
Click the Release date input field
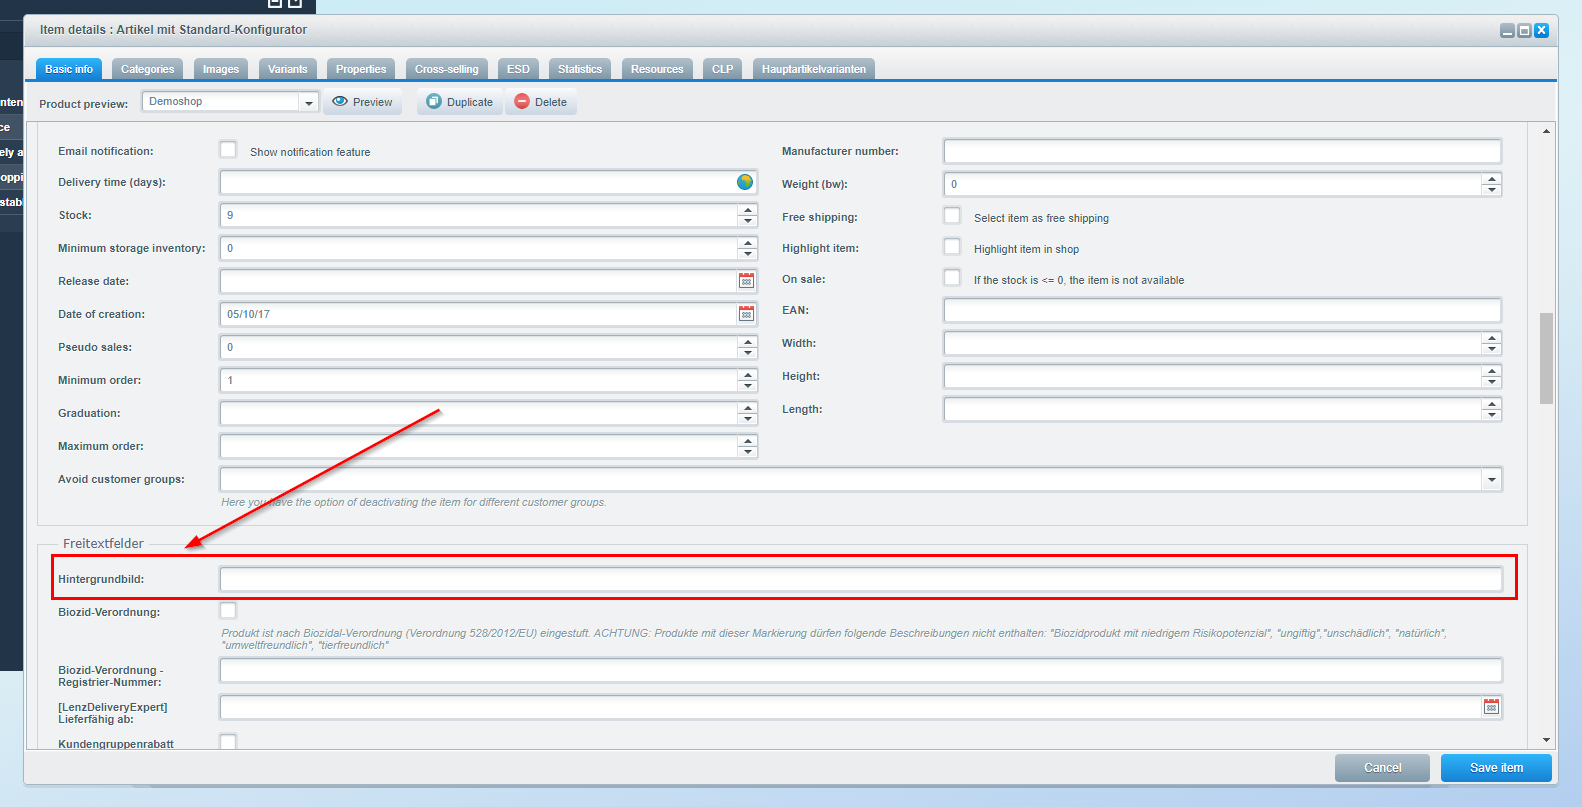coord(478,281)
